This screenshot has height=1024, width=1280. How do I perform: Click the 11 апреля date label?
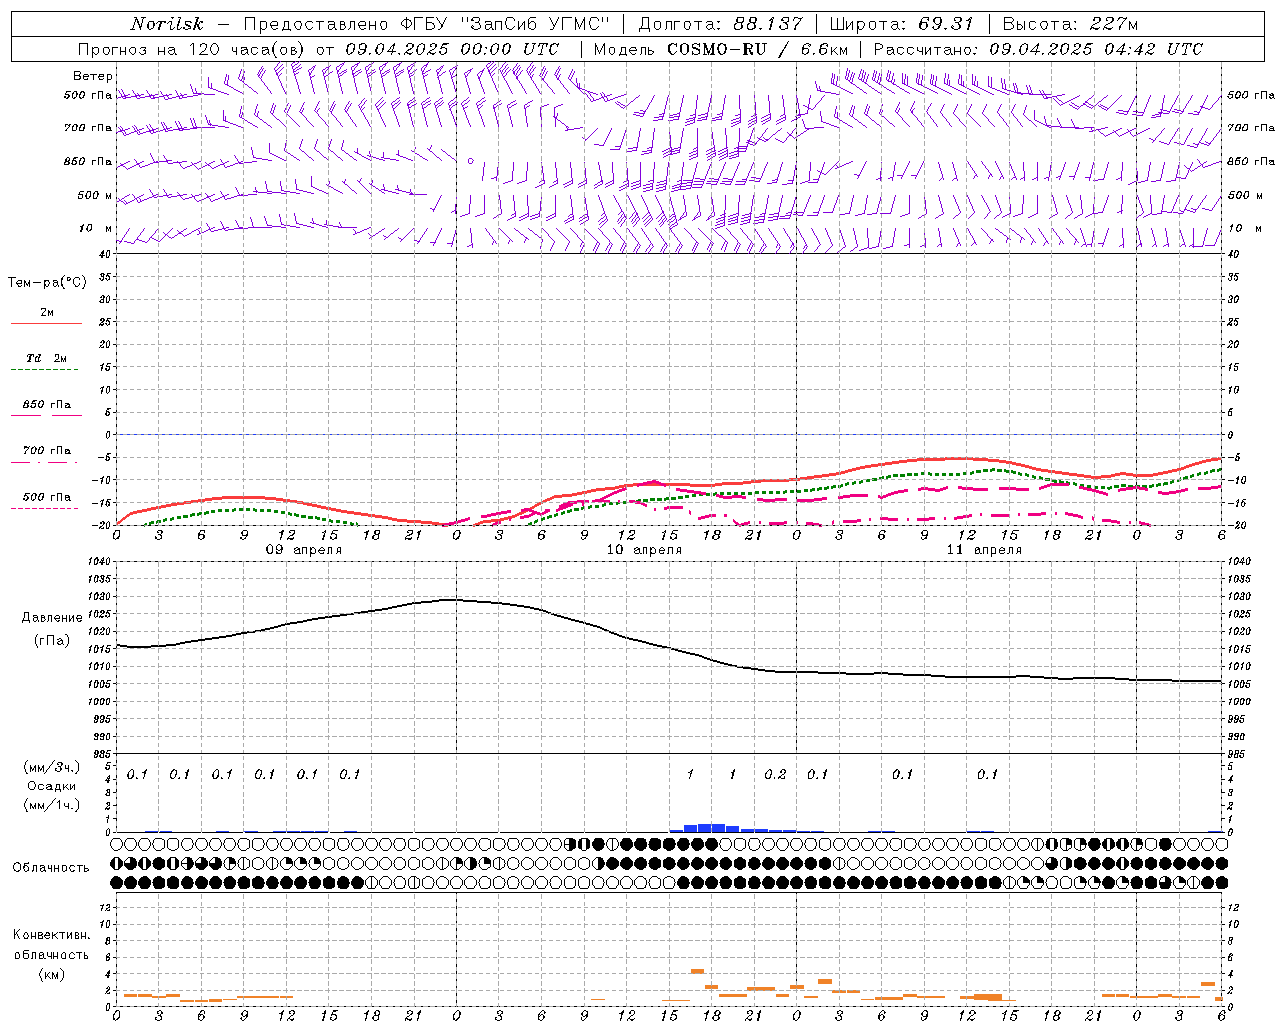[x=984, y=550]
